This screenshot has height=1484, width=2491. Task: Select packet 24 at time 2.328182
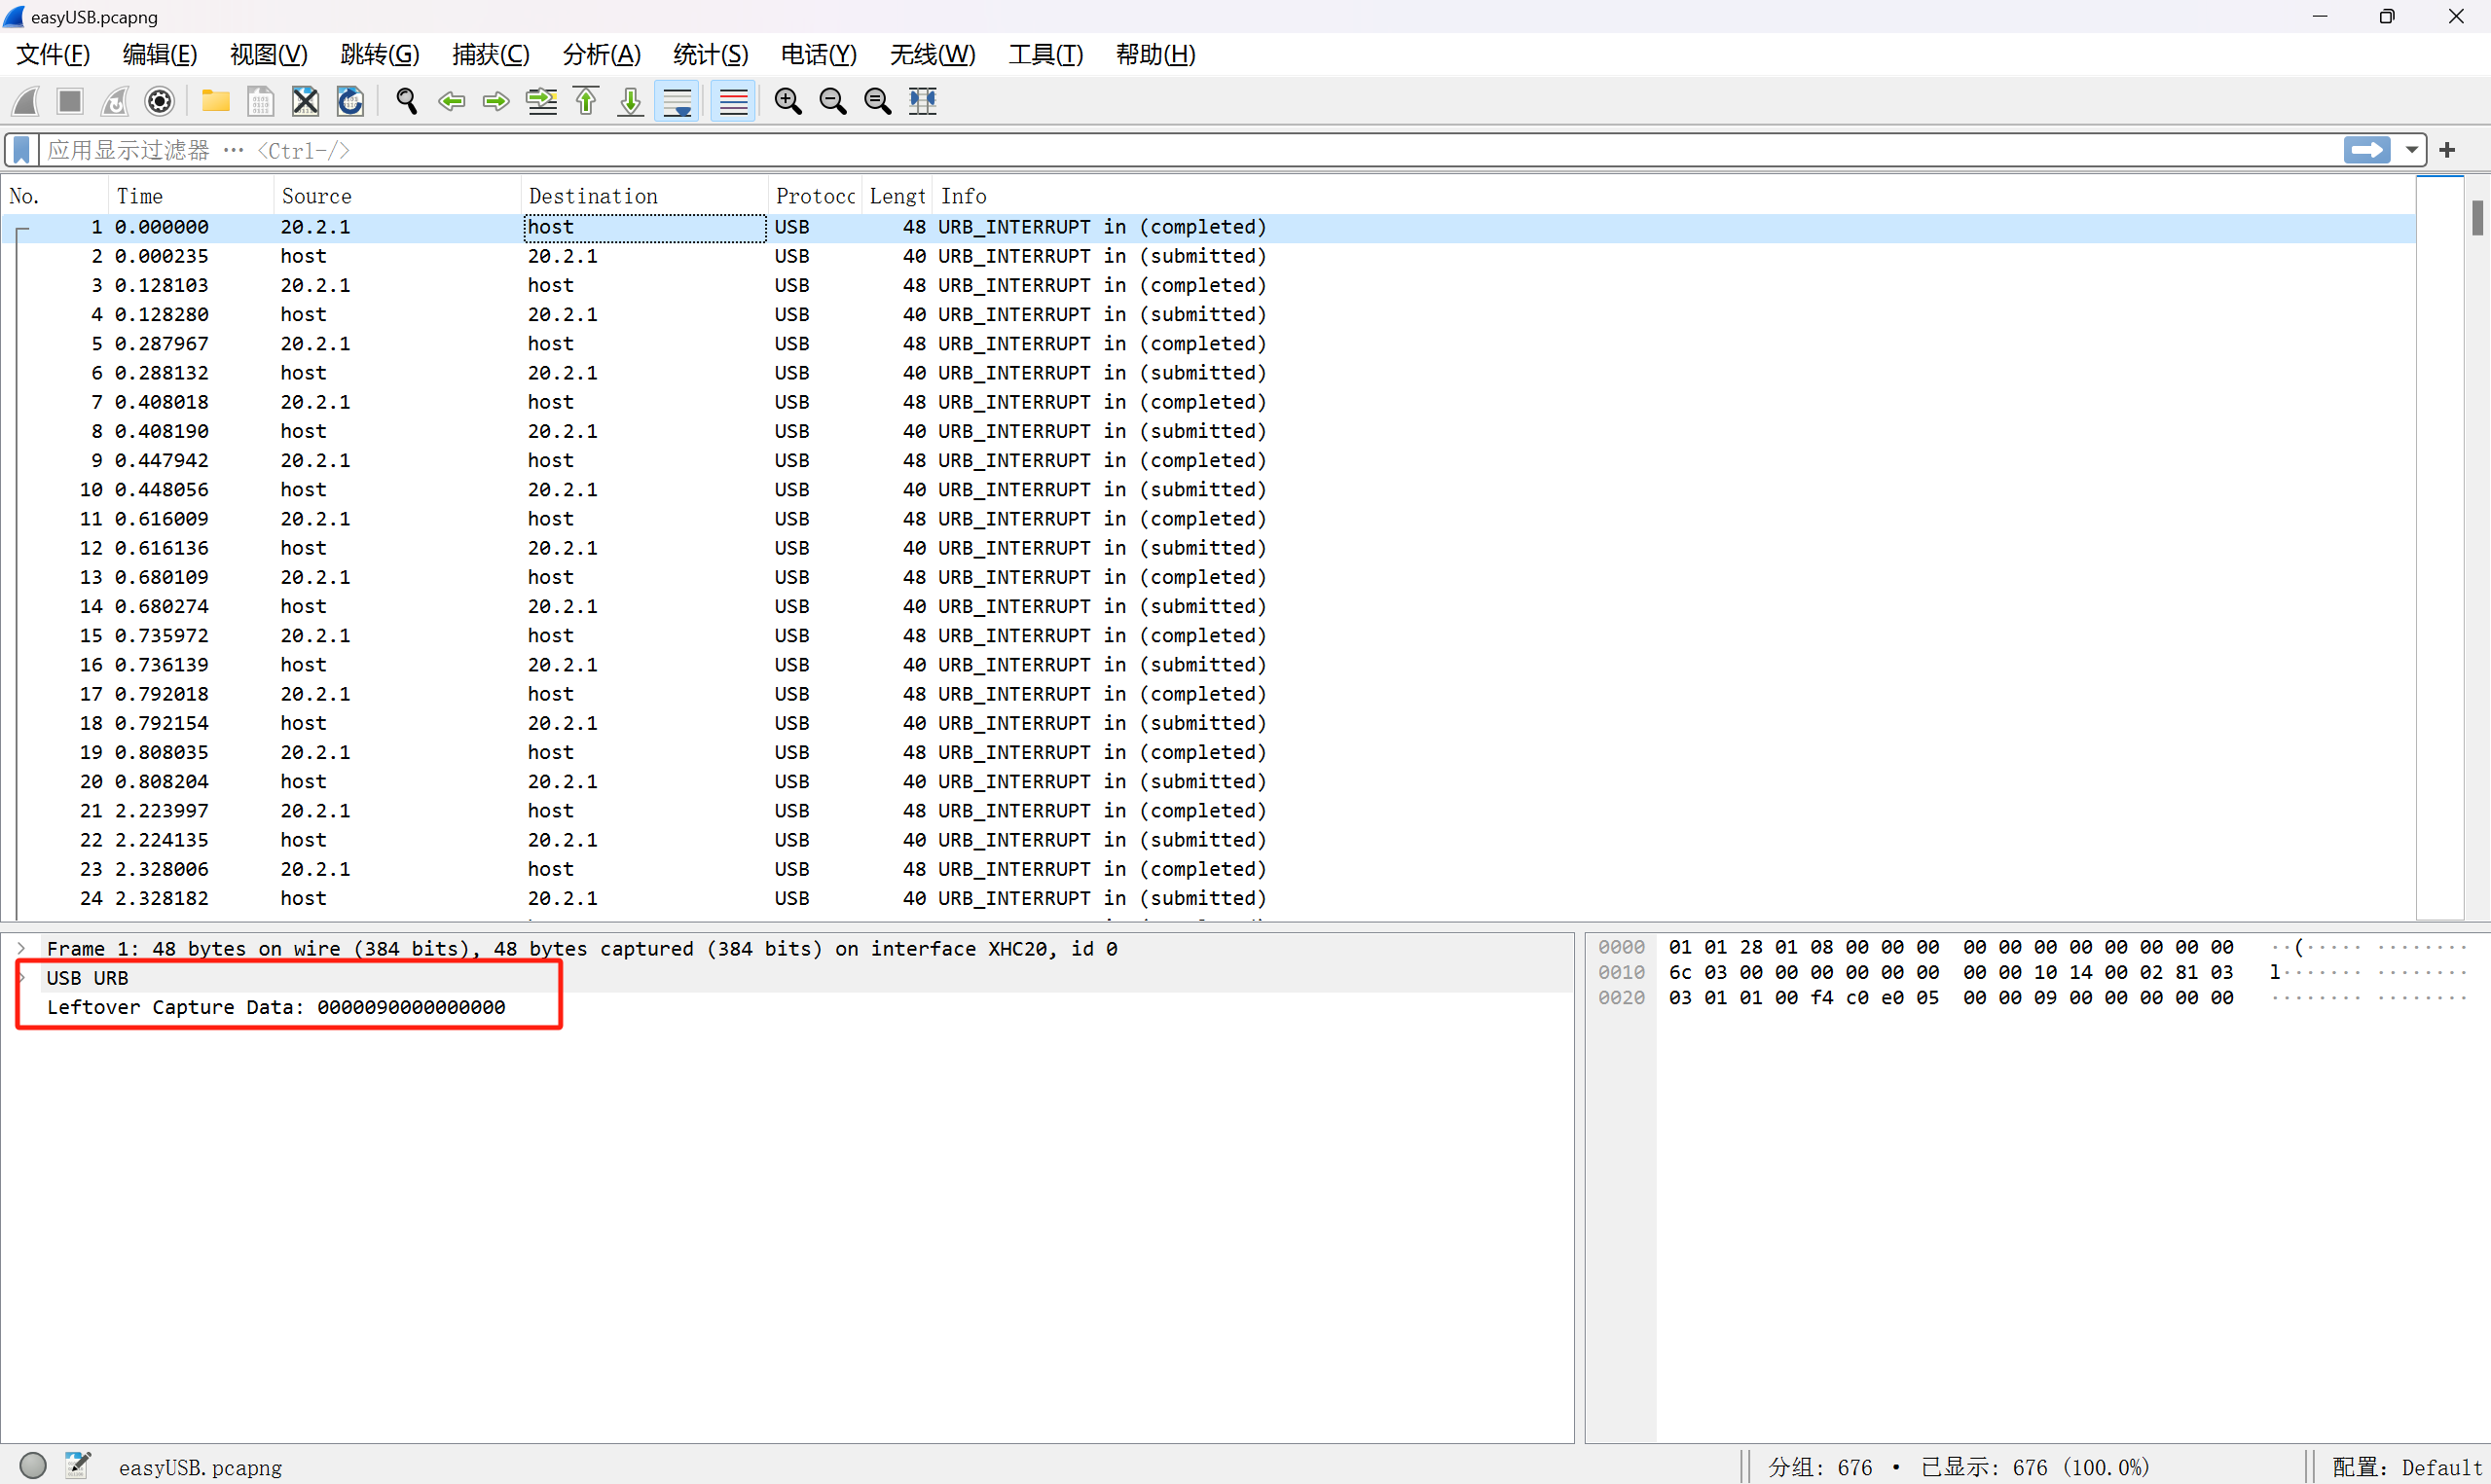[x=1210, y=898]
